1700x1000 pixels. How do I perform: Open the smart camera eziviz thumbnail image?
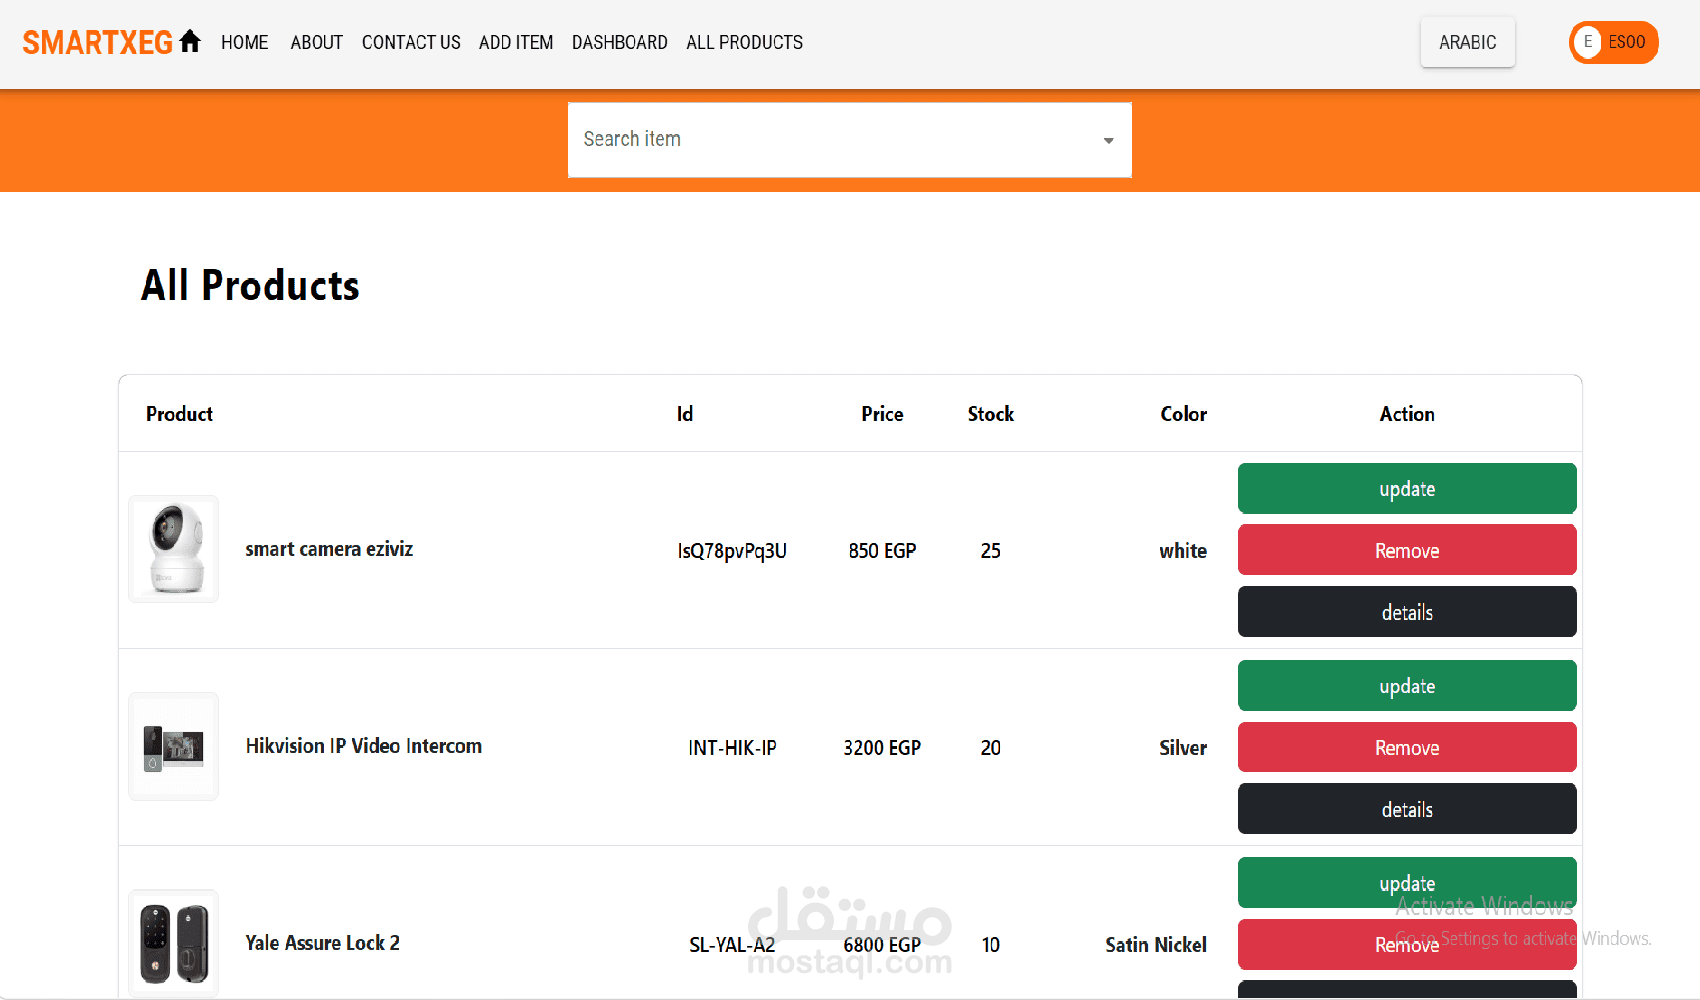pyautogui.click(x=174, y=549)
